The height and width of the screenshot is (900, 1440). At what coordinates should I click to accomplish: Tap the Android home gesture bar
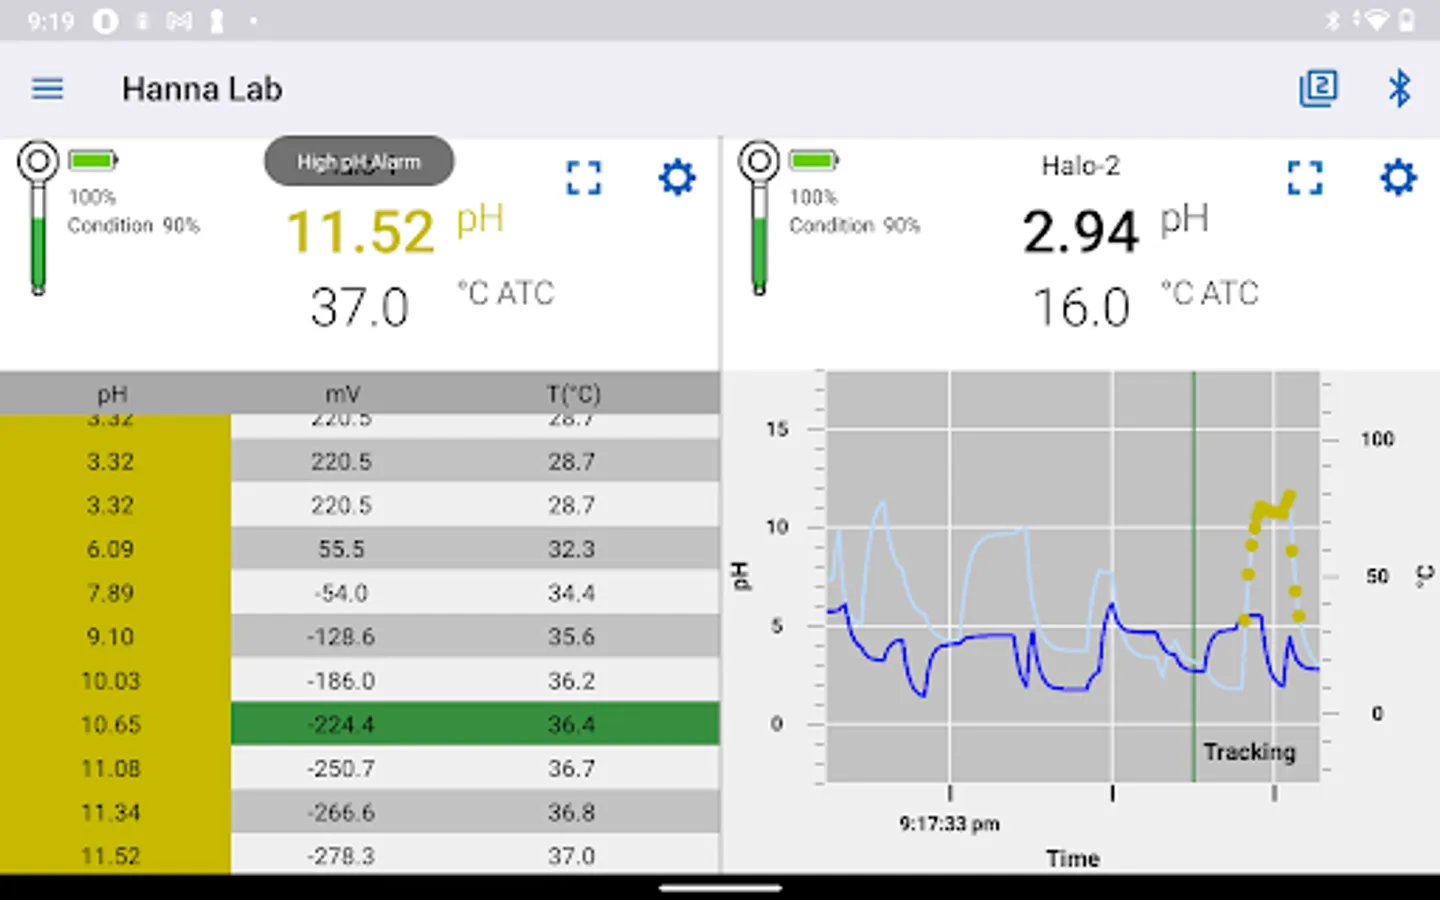(720, 887)
